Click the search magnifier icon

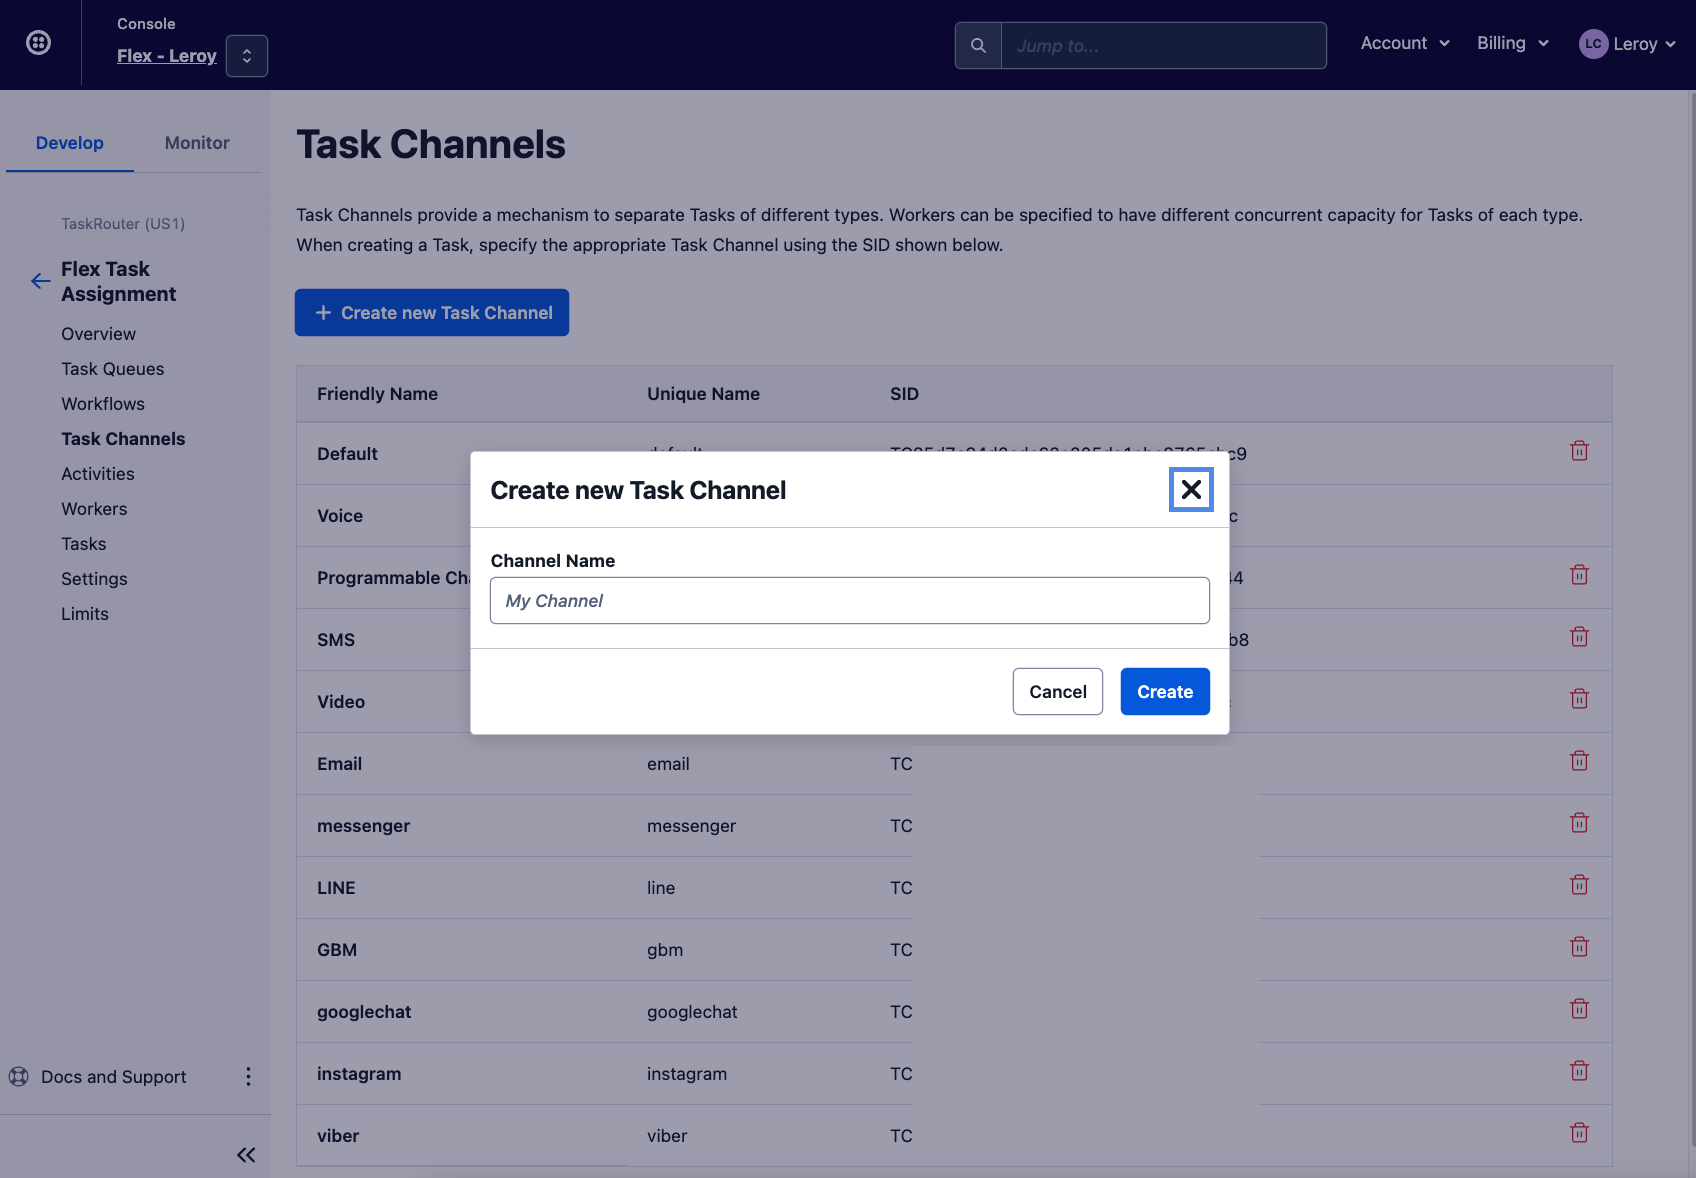pyautogui.click(x=977, y=45)
